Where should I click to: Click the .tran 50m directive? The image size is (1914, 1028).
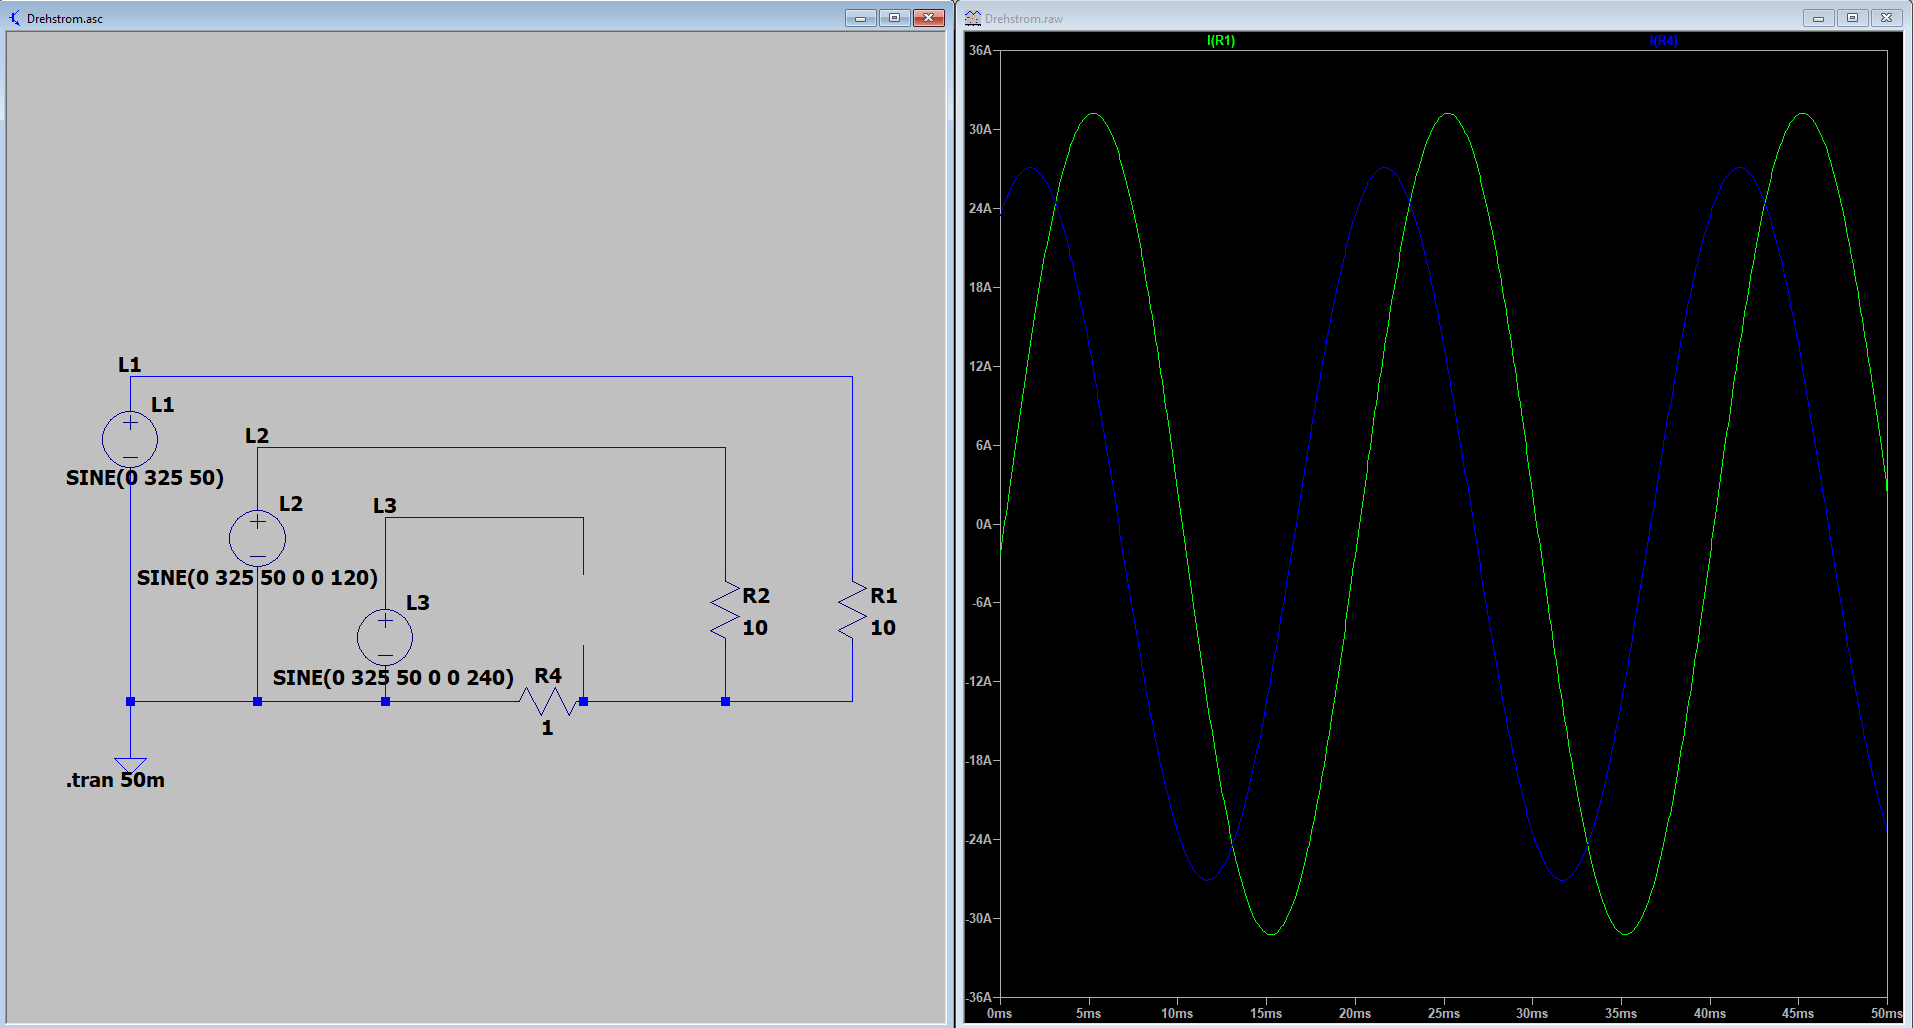coord(116,780)
